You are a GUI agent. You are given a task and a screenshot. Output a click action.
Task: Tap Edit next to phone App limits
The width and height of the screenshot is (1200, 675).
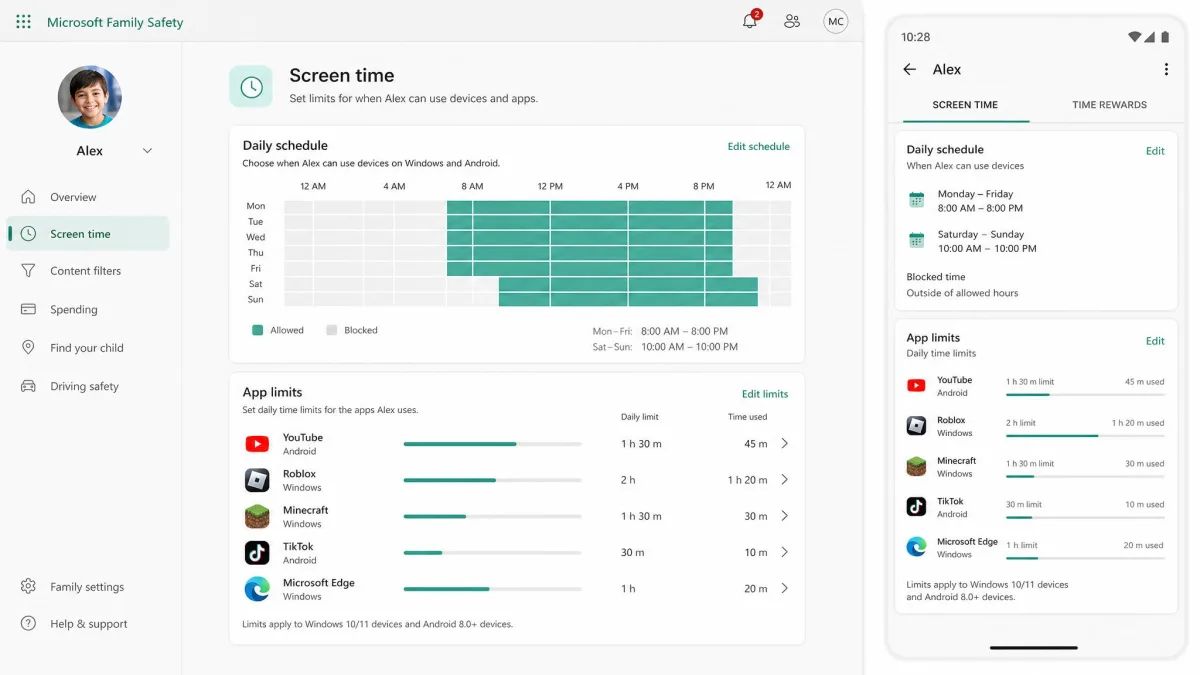click(1155, 341)
